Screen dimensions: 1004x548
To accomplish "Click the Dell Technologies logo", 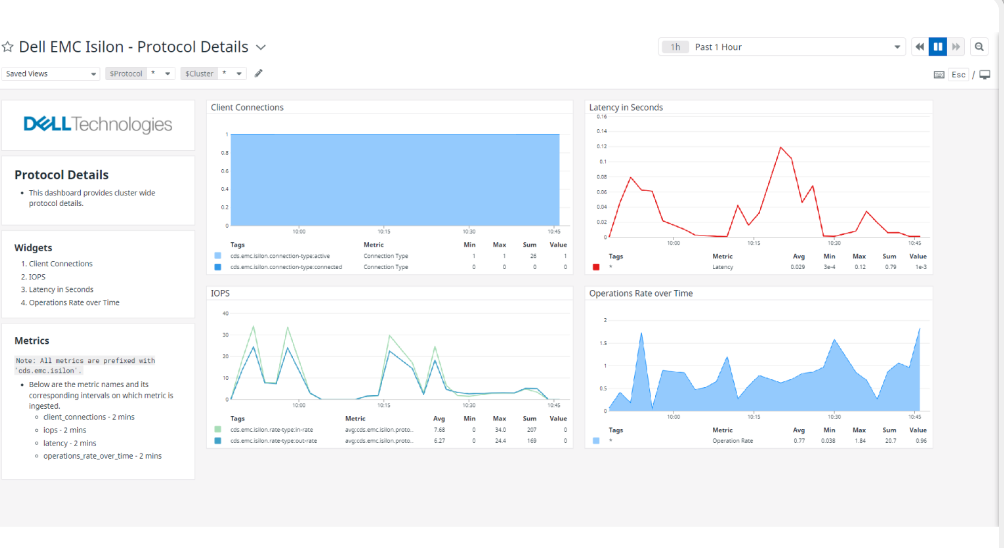I will coord(98,124).
